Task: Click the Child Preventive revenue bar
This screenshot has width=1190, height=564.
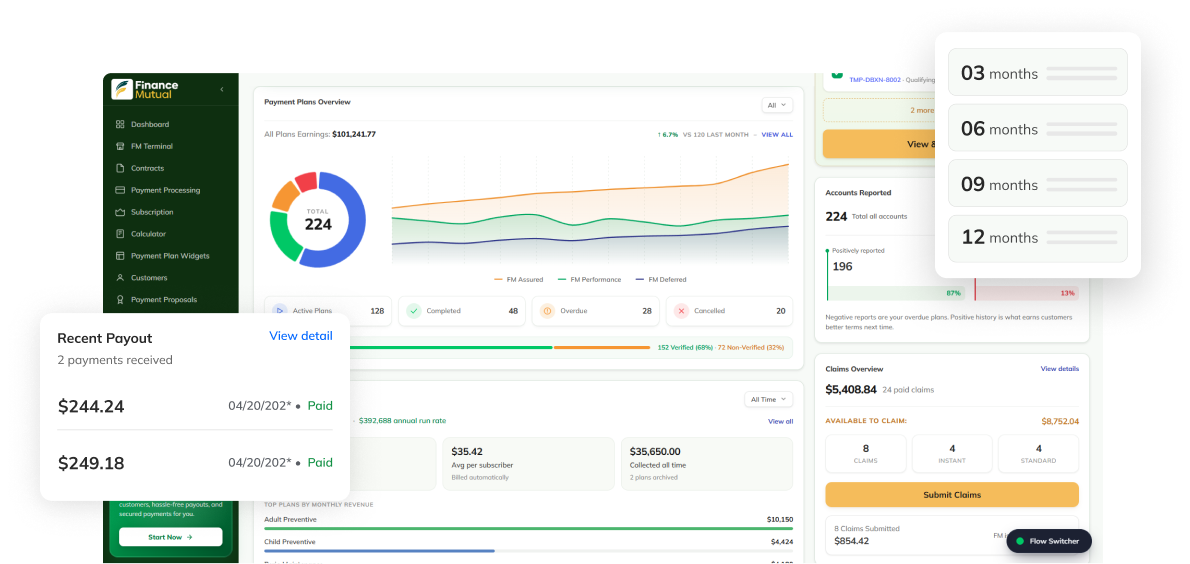Action: [x=379, y=551]
